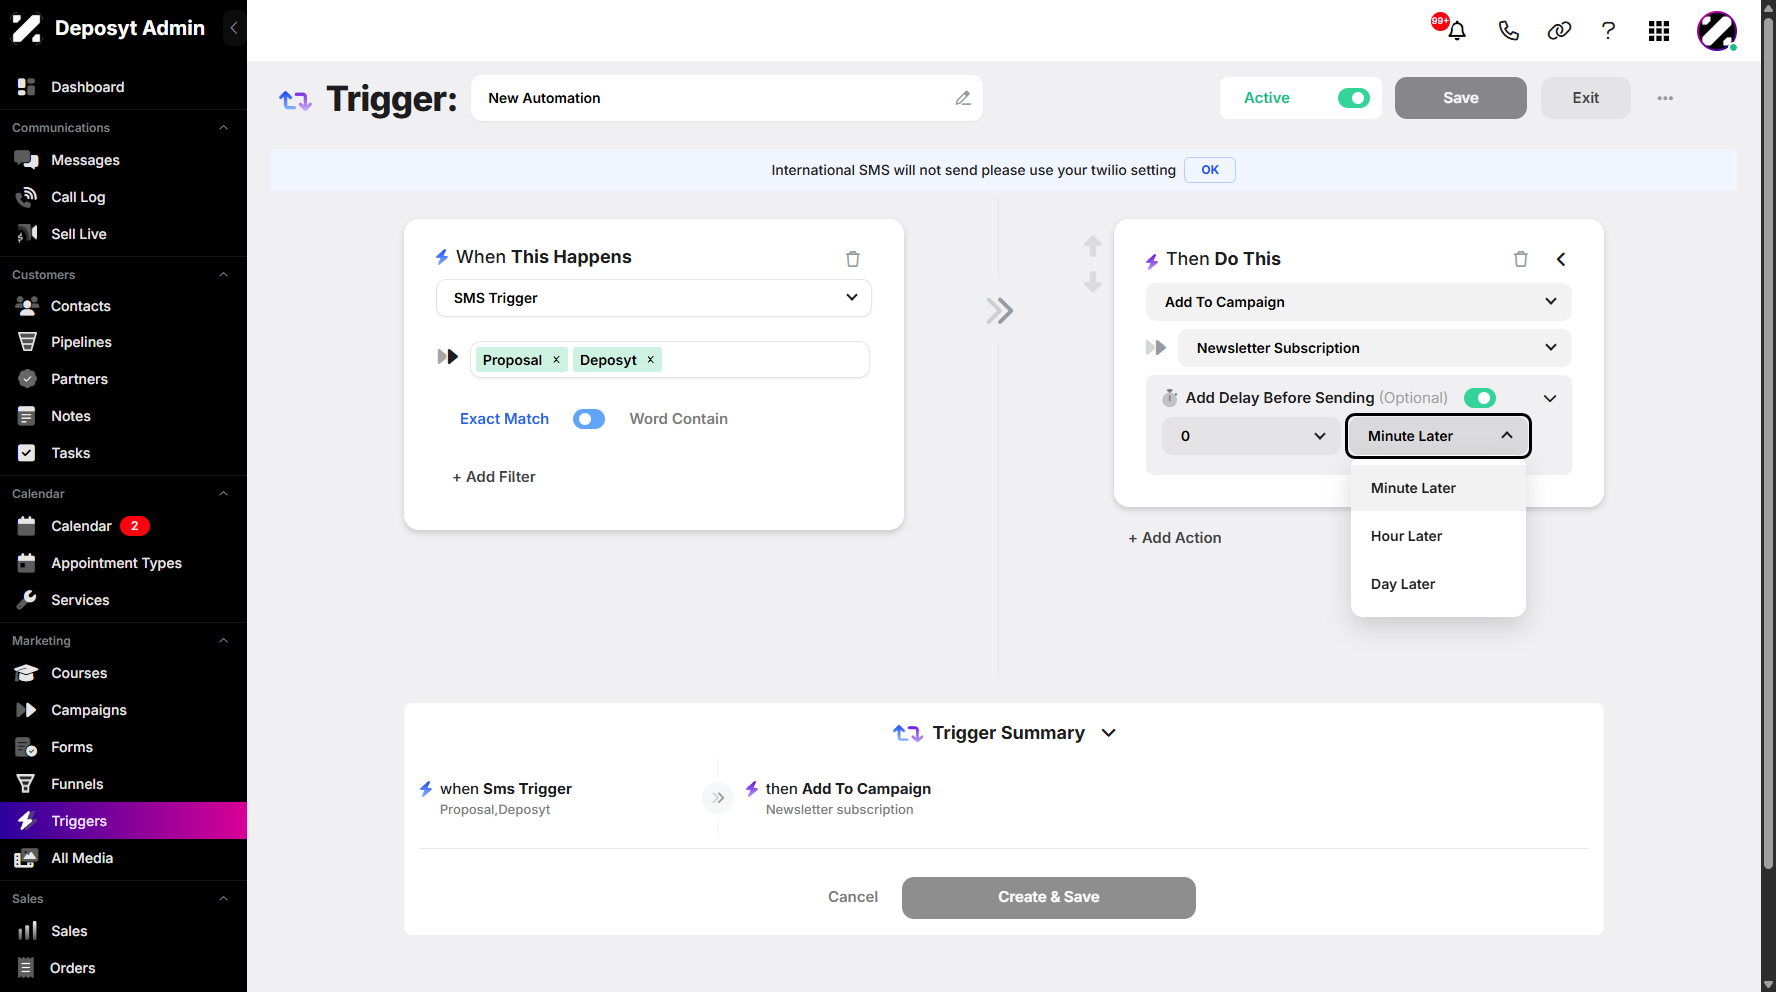Click Cancel

853,897
